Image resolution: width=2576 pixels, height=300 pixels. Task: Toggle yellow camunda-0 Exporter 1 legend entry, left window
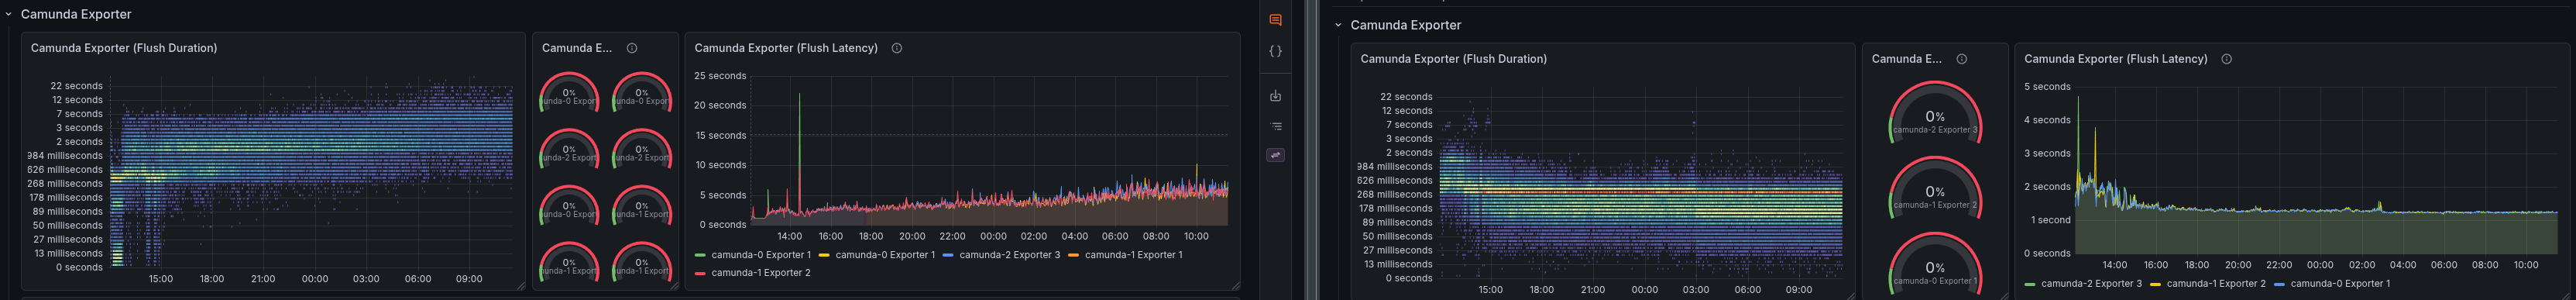tap(885, 255)
